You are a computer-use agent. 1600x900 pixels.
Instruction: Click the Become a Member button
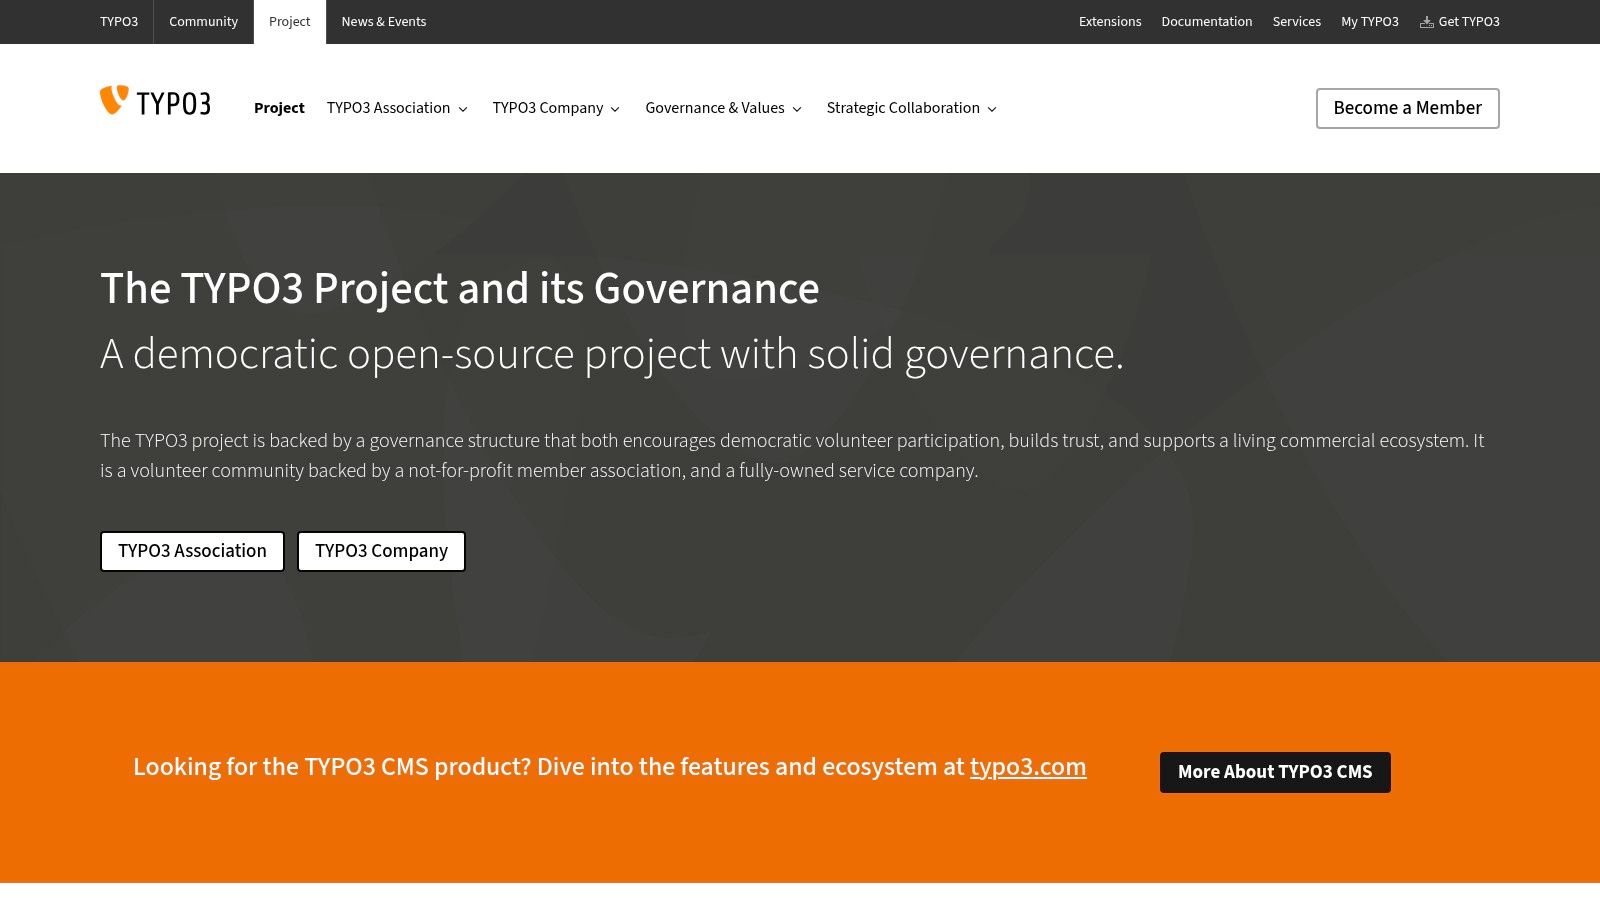click(1408, 108)
